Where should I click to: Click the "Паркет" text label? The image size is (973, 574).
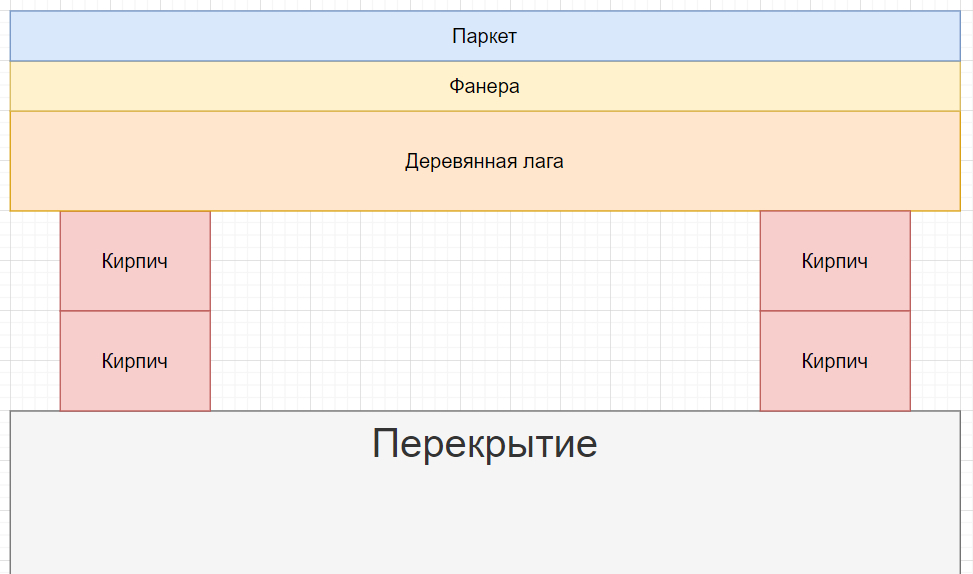484,37
